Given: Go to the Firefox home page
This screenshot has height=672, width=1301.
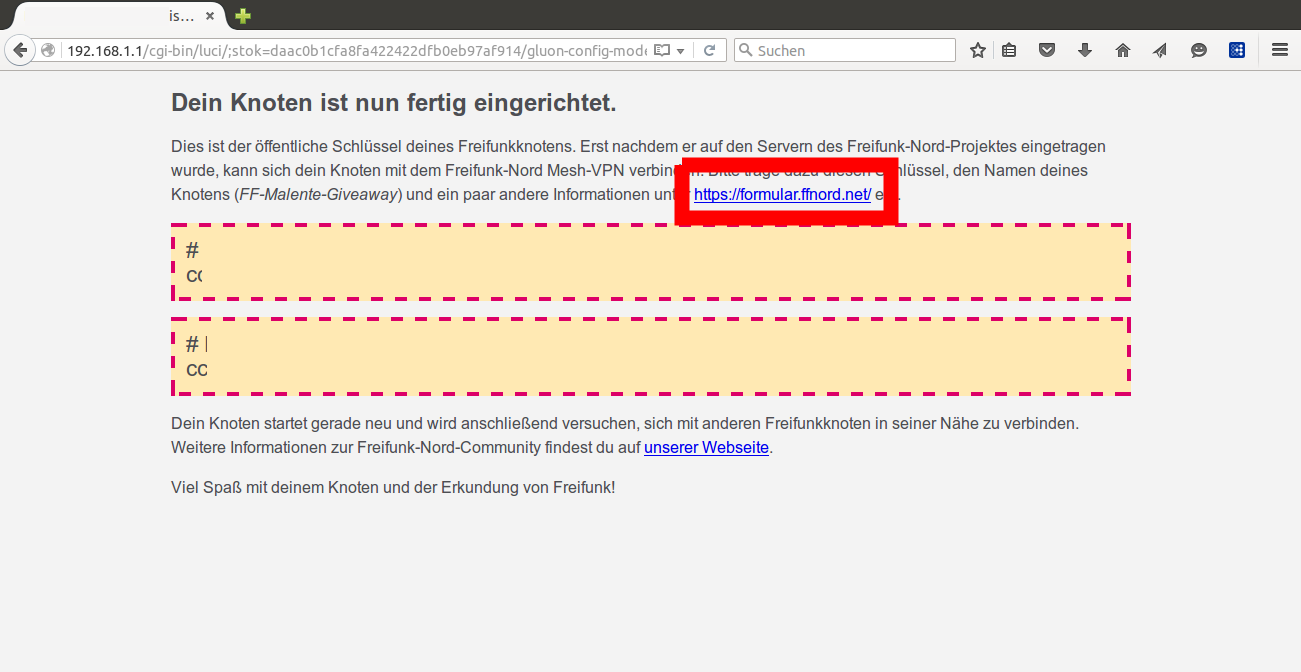Looking at the screenshot, I should point(1123,50).
